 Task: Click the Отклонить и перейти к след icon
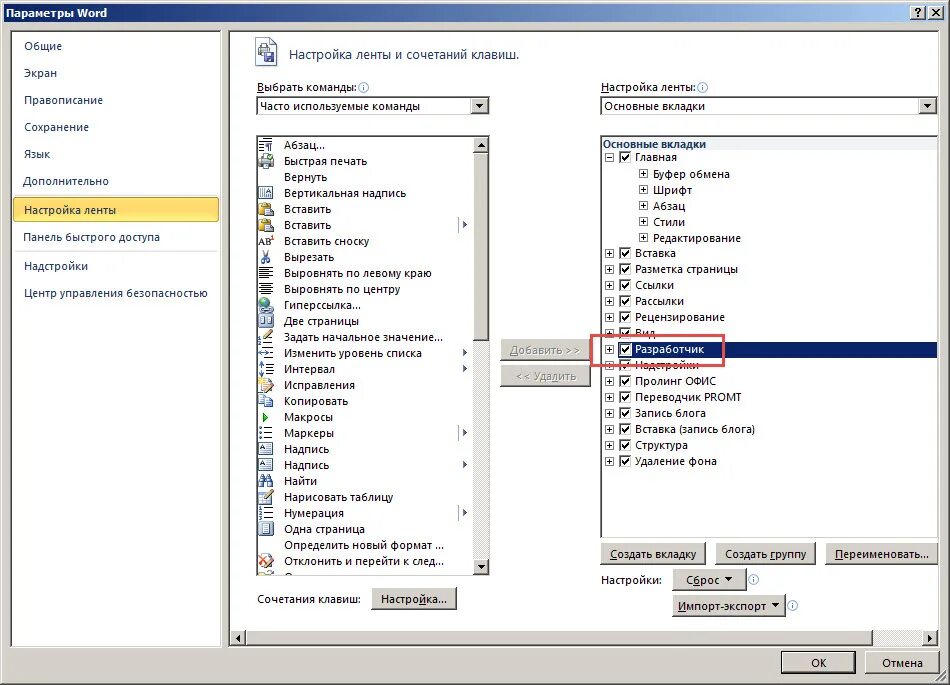pos(265,561)
